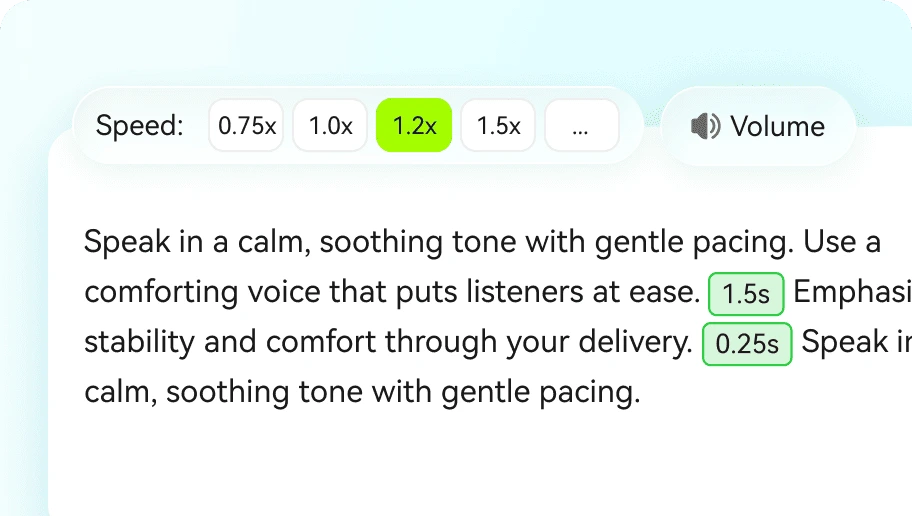
Task: Set playback speed to 1.0x
Action: [x=331, y=126]
